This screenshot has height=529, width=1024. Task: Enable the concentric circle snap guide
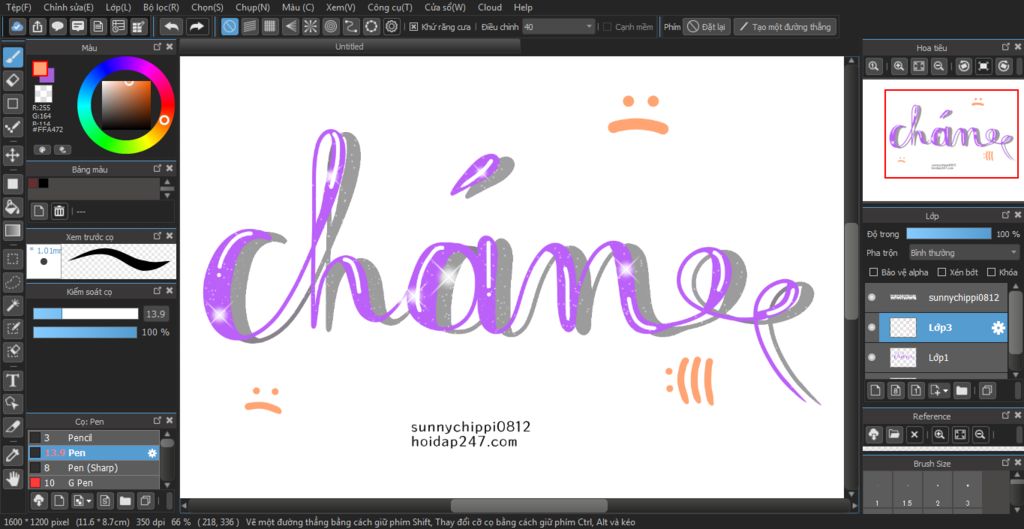[330, 27]
